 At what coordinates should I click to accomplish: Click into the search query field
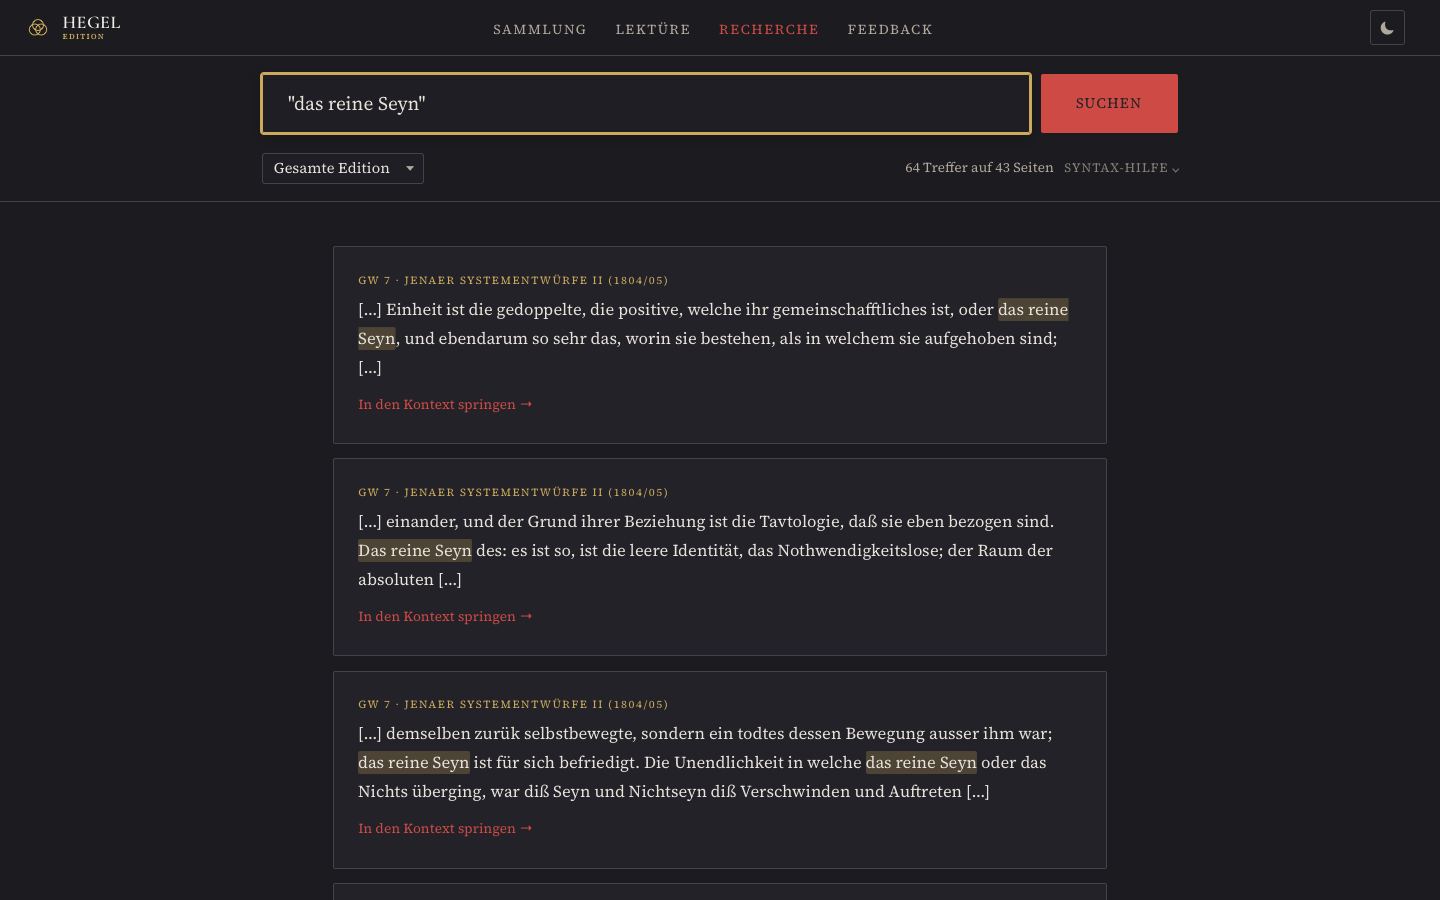pyautogui.click(x=646, y=103)
